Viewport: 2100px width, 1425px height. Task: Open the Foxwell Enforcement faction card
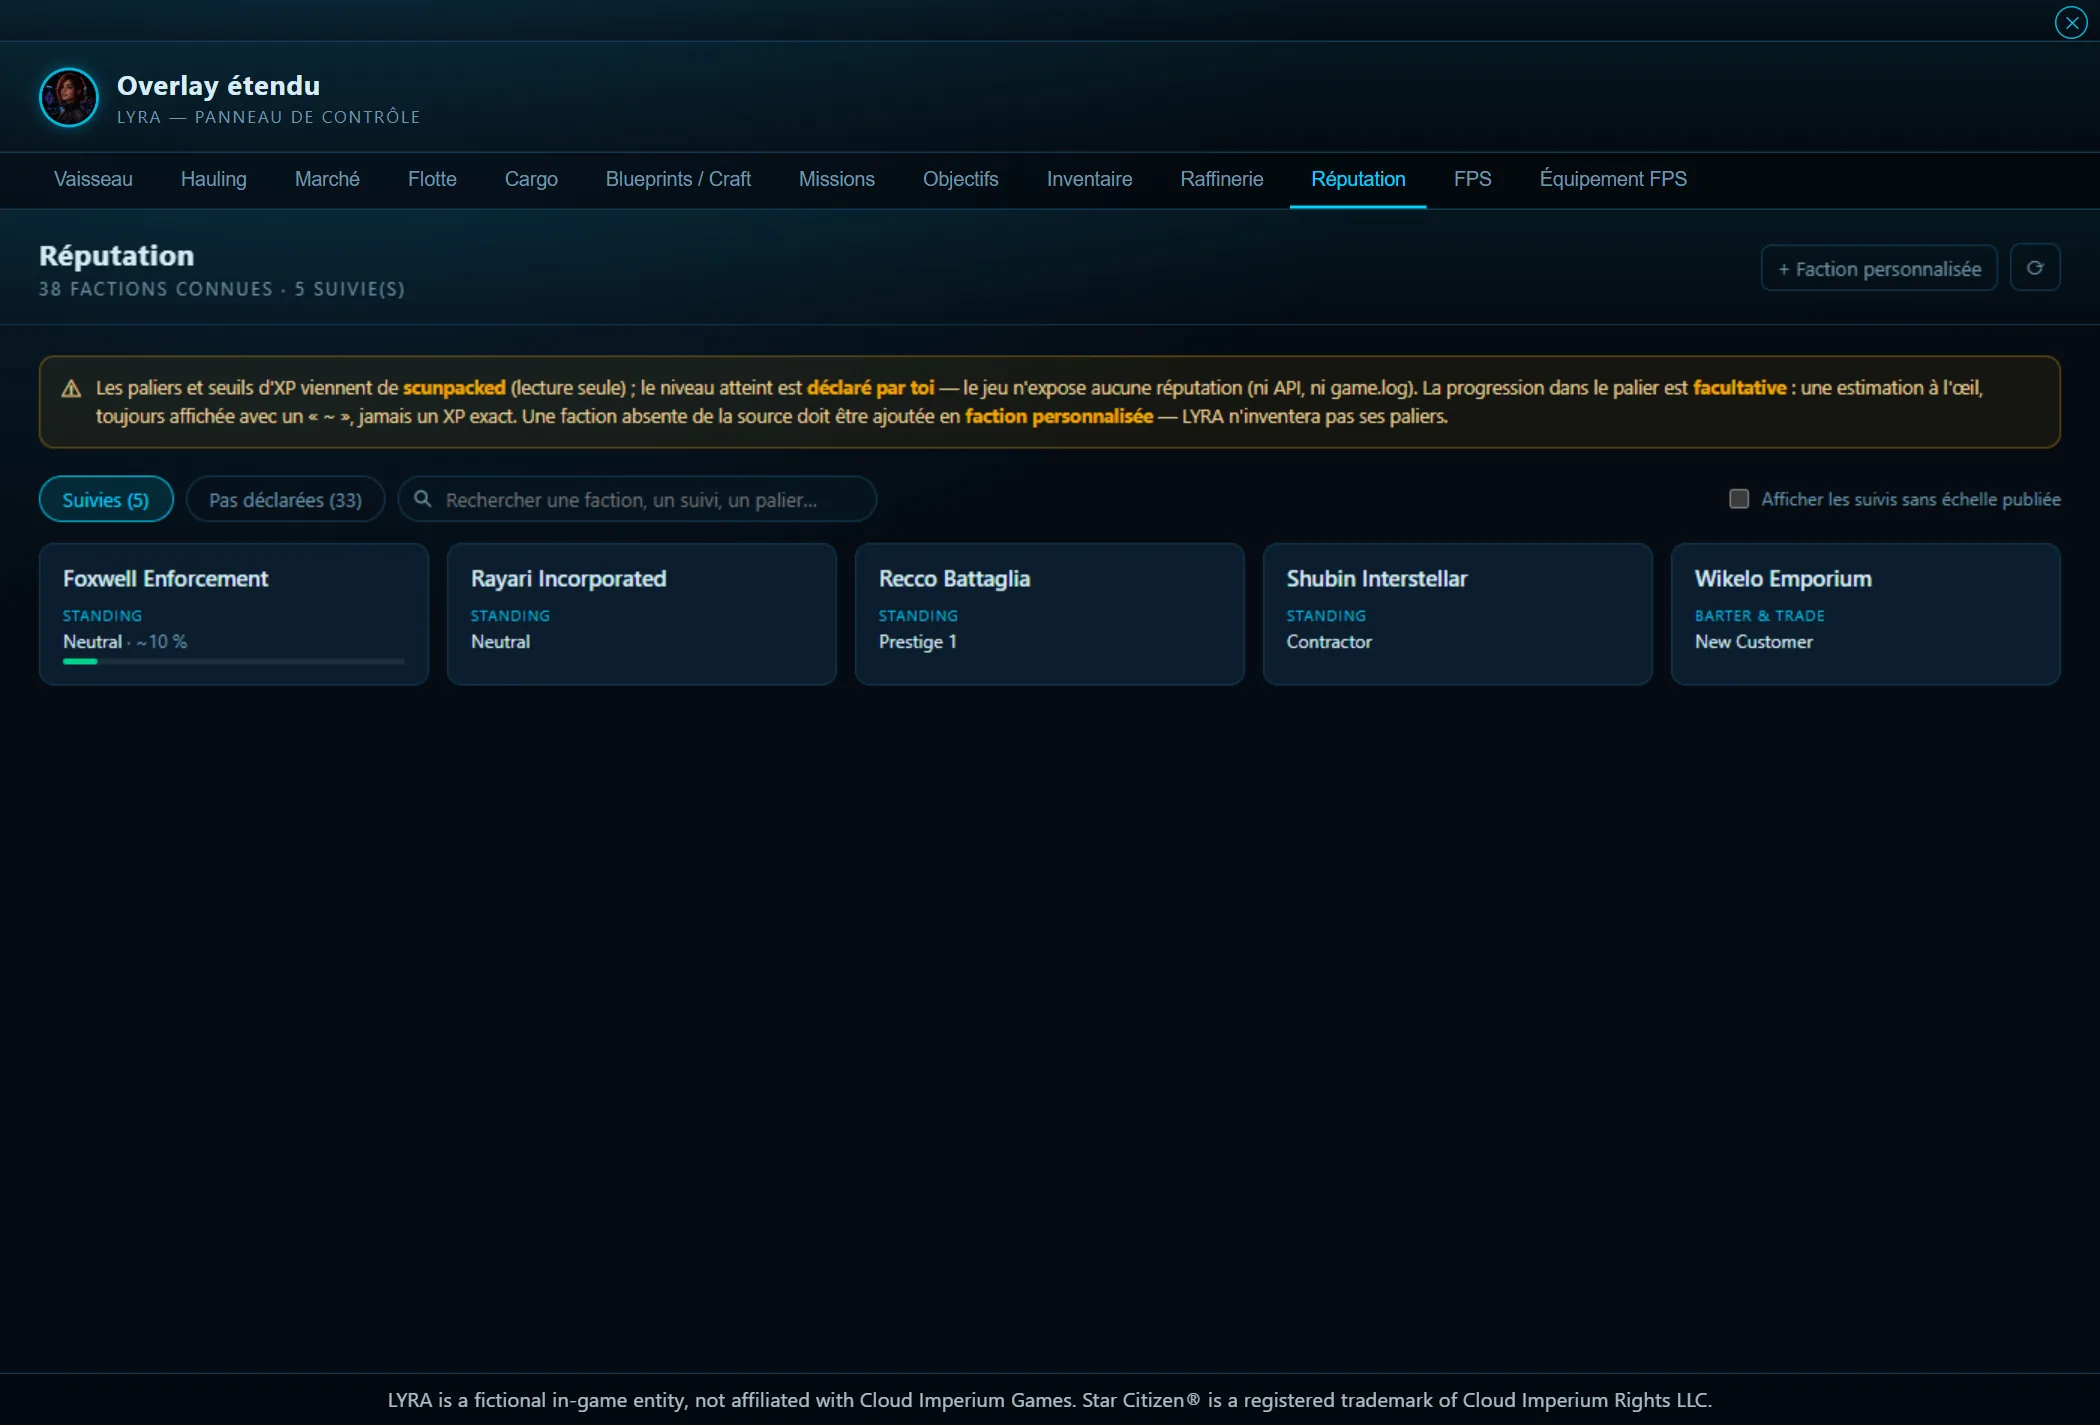coord(234,614)
